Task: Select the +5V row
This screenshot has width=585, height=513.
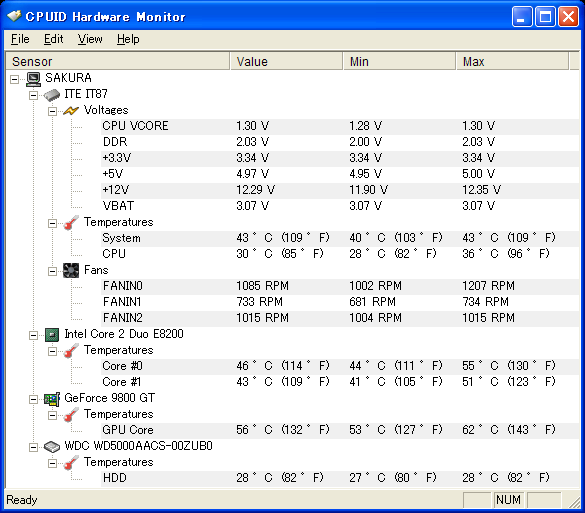Action: pyautogui.click(x=340, y=174)
